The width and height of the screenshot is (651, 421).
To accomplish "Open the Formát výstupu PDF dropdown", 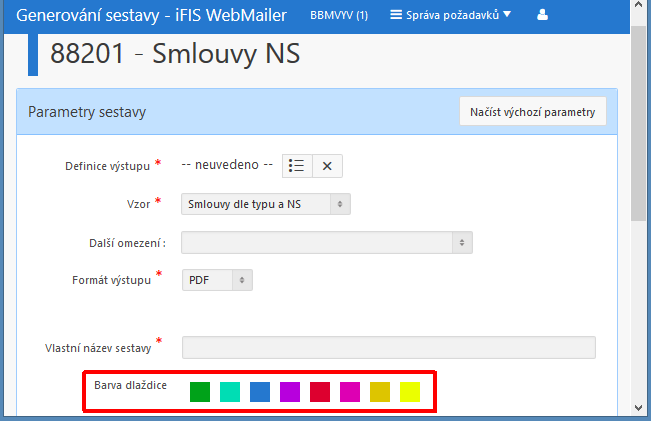I will click(217, 280).
